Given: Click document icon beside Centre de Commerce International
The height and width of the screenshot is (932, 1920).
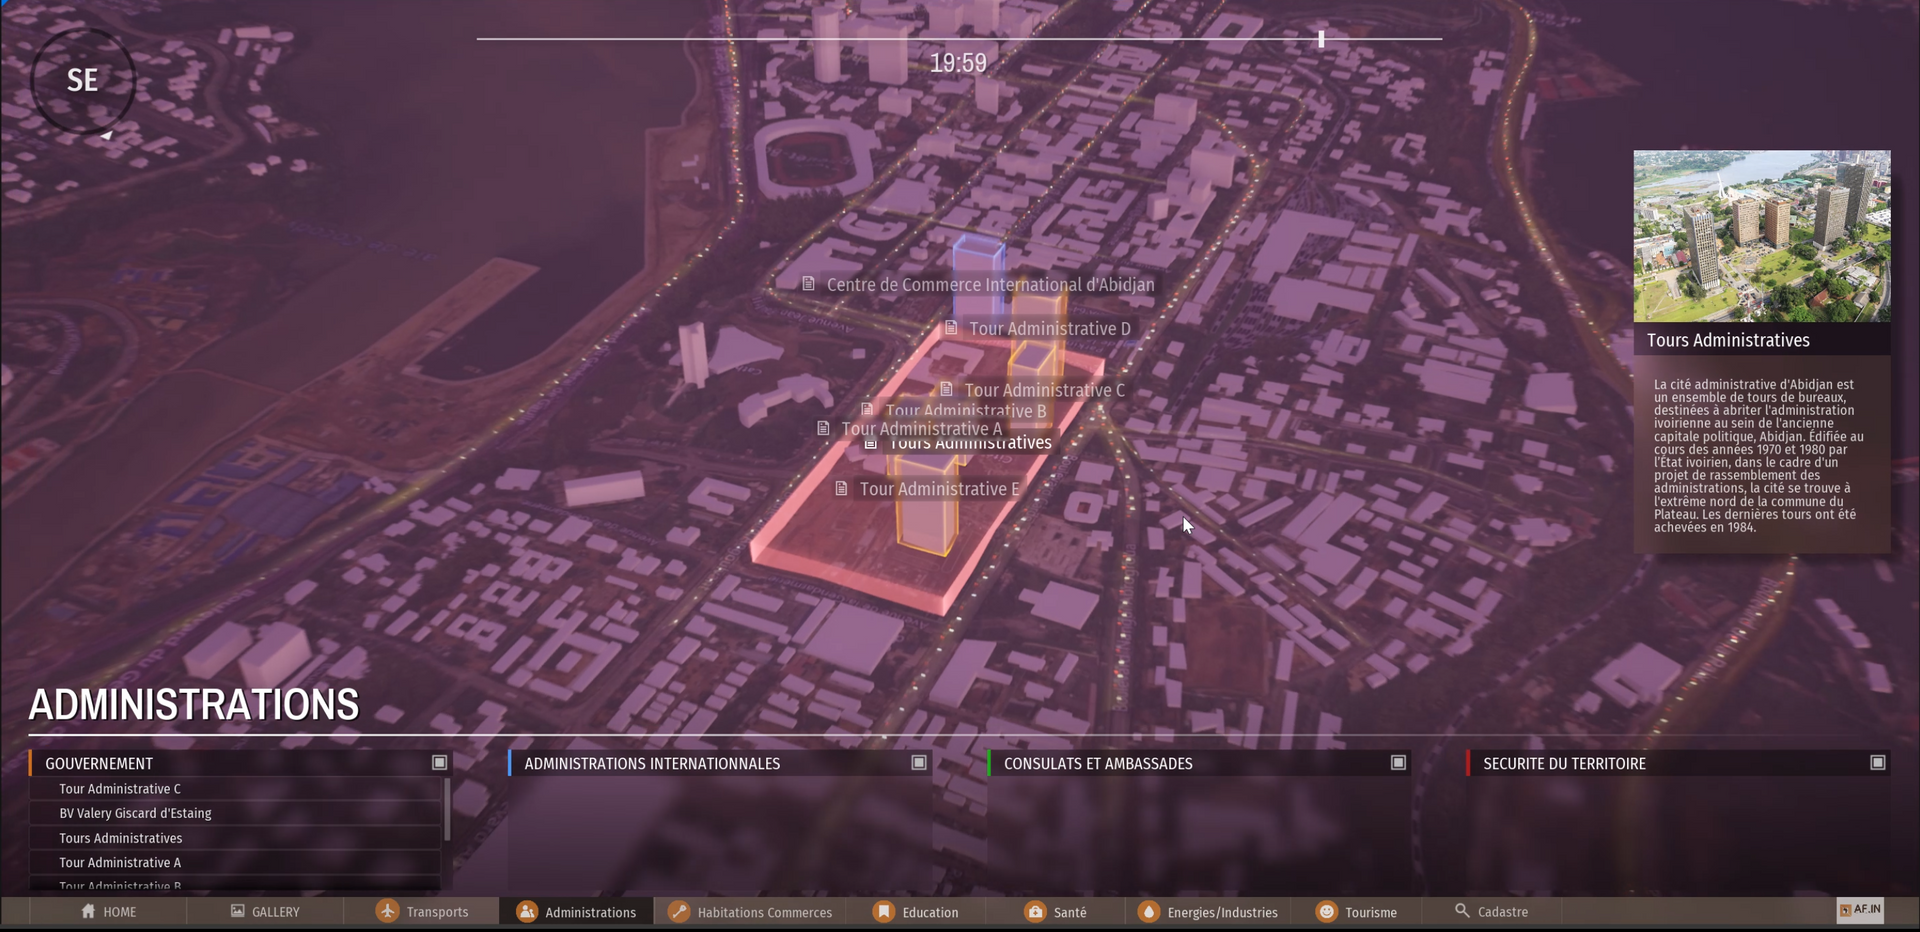Looking at the screenshot, I should coord(808,284).
